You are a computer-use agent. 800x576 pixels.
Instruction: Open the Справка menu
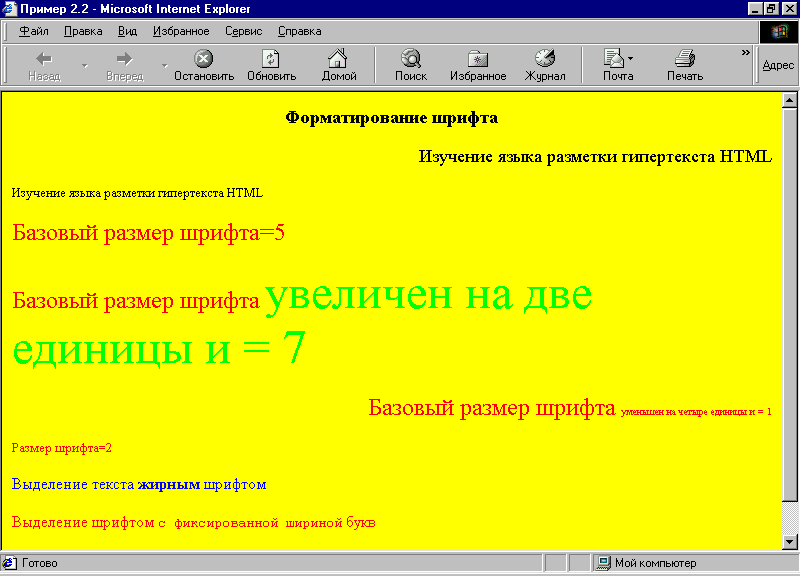(299, 32)
